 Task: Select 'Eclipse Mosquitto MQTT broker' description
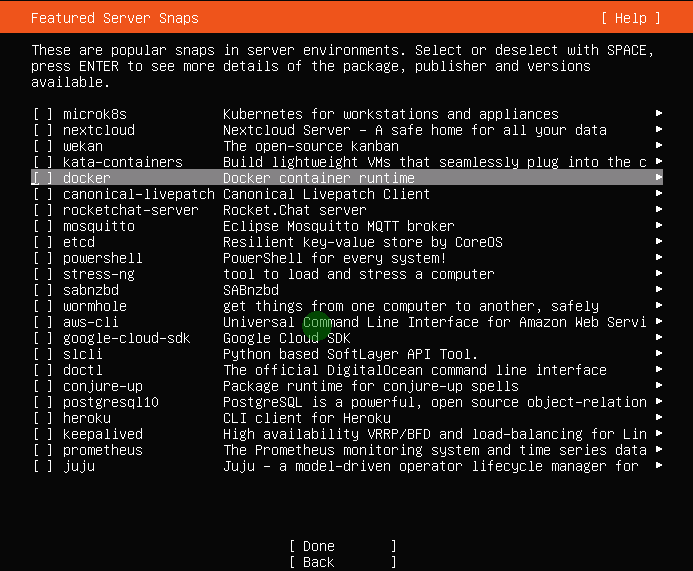click(339, 226)
